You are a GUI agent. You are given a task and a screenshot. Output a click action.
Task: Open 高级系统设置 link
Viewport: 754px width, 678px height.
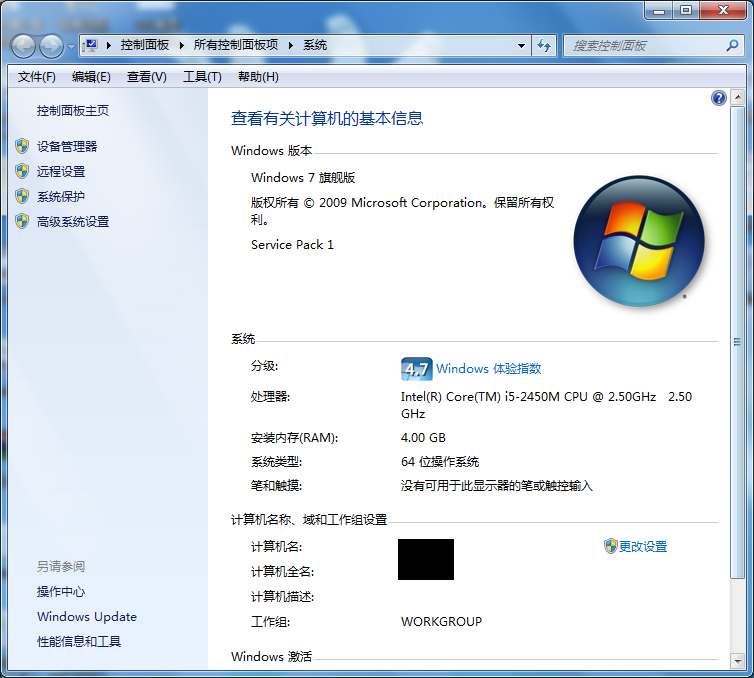coord(73,221)
